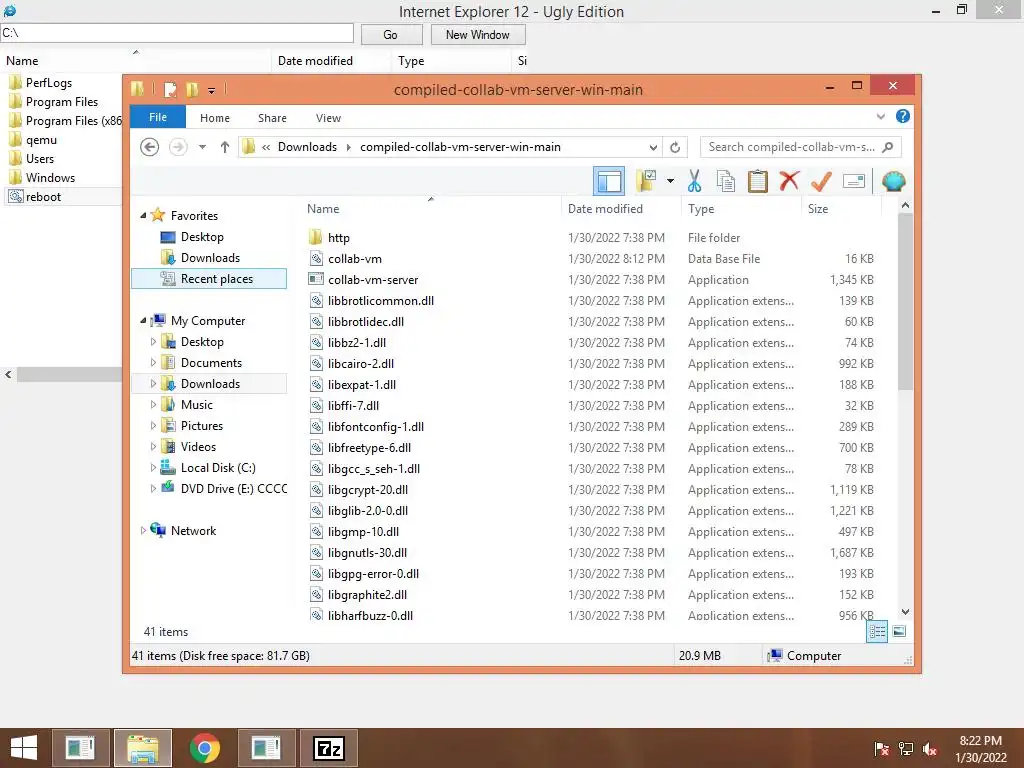Open the View ribbon tab
This screenshot has height=768, width=1024.
point(328,118)
